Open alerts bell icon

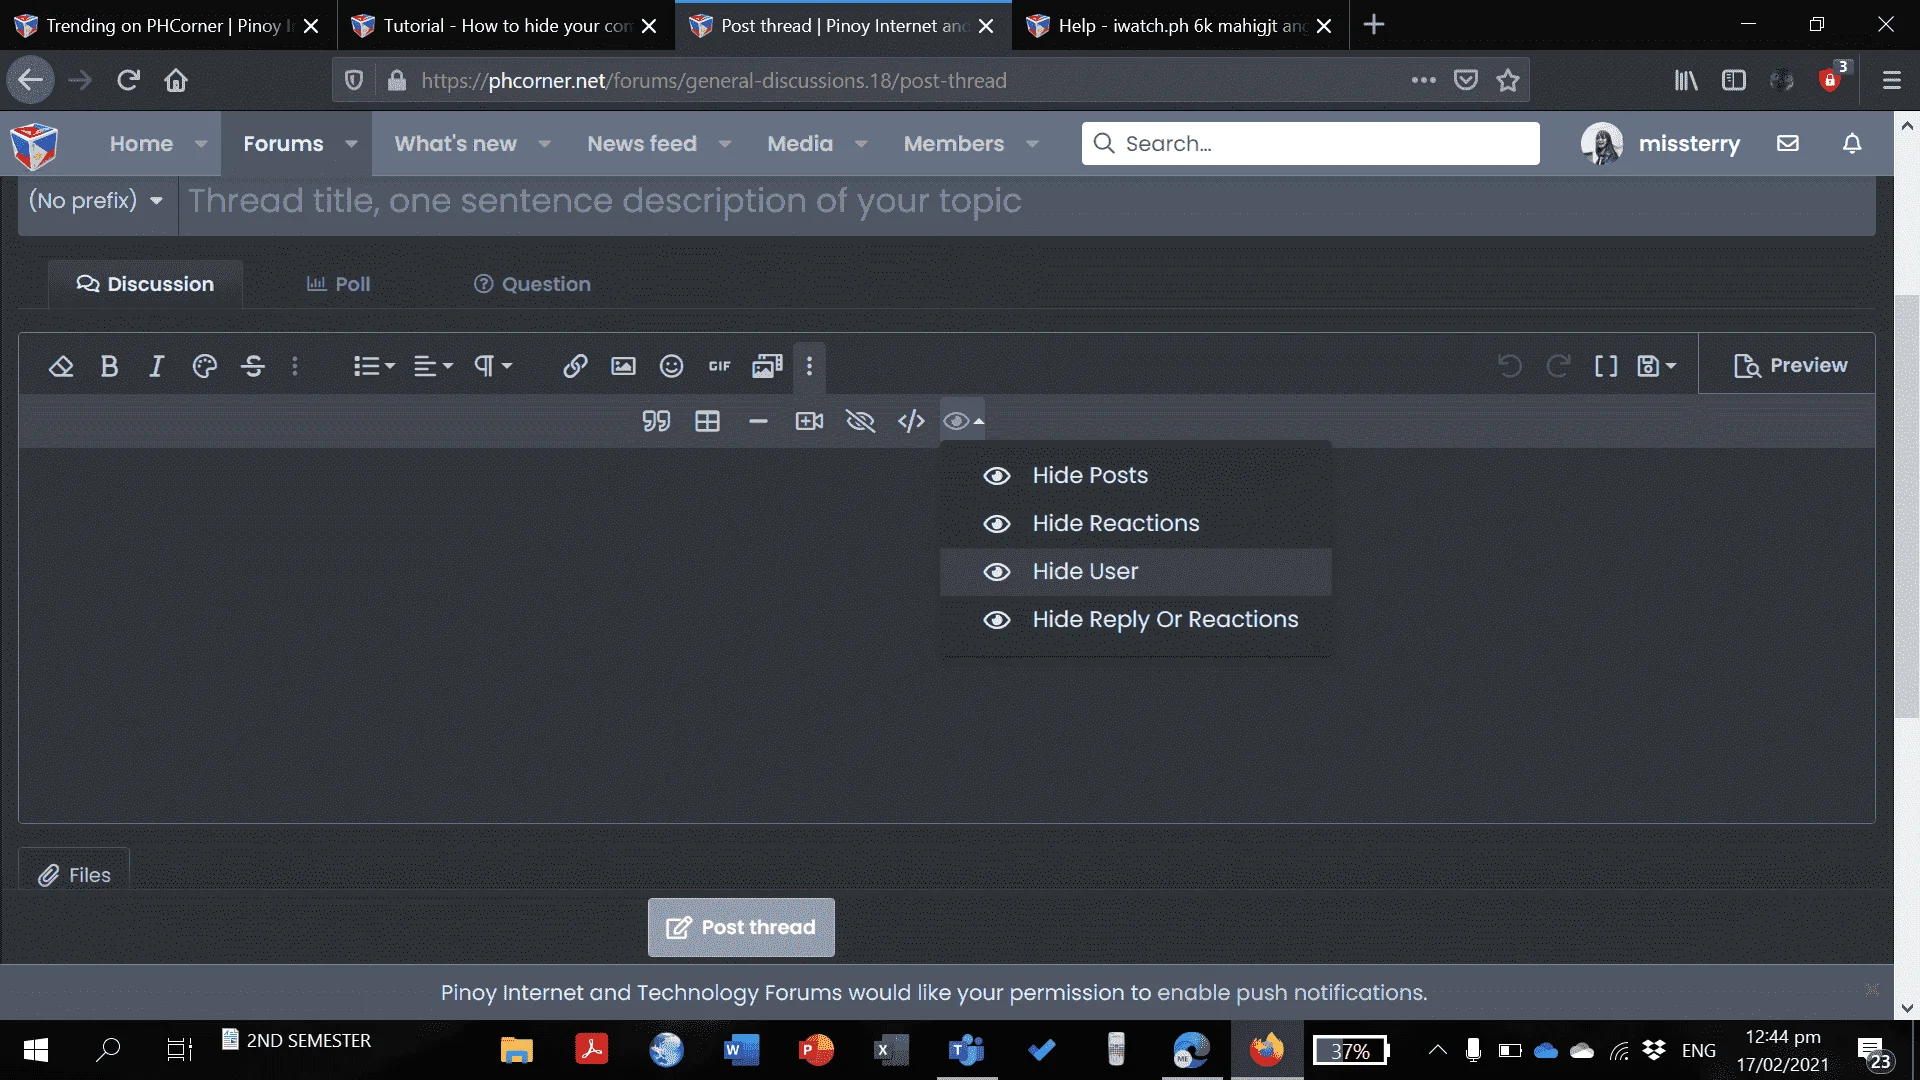tap(1852, 144)
